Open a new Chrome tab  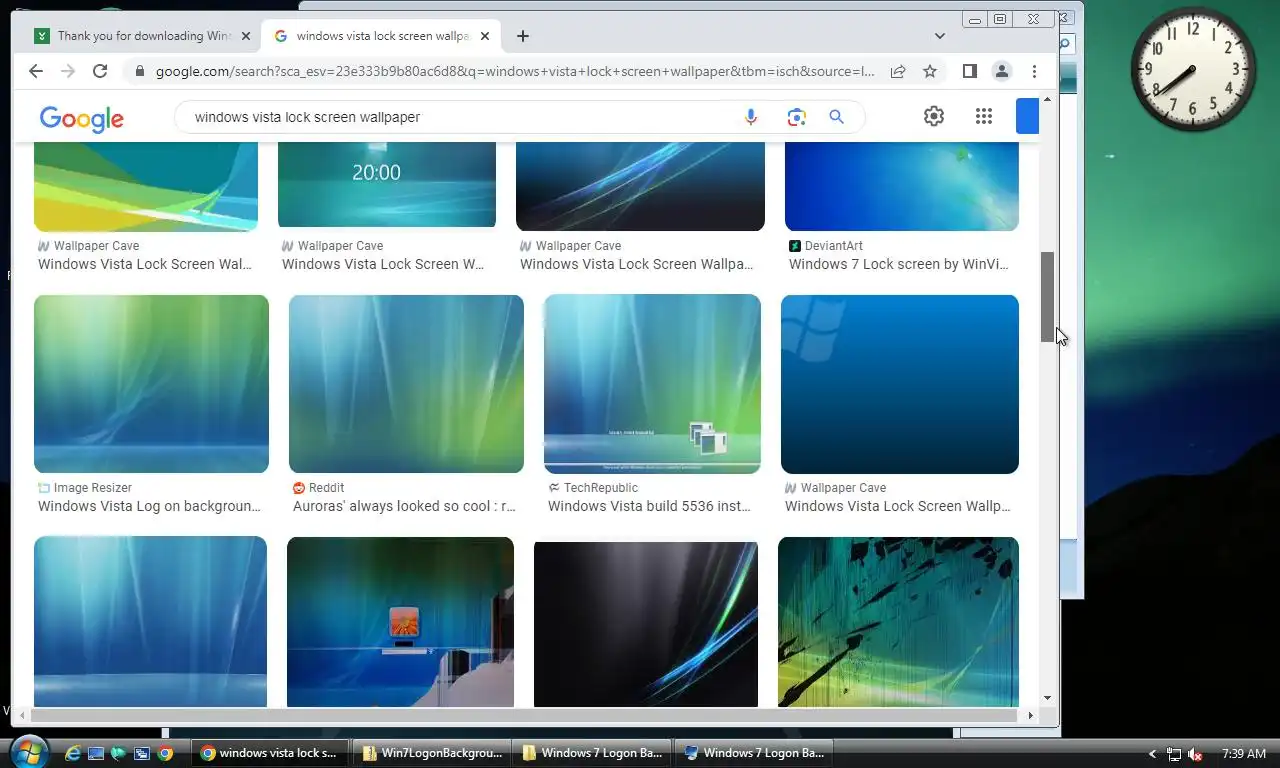click(523, 36)
